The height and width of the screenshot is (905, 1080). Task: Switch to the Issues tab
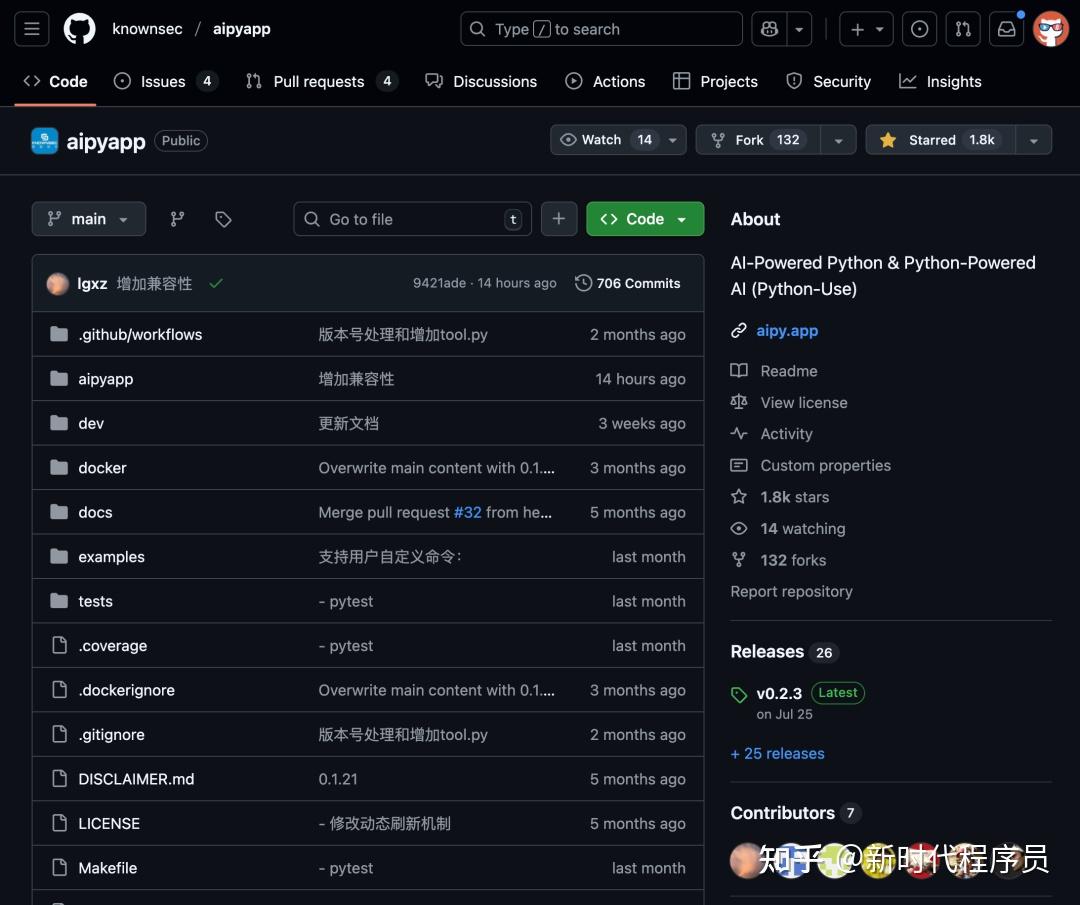tap(165, 81)
